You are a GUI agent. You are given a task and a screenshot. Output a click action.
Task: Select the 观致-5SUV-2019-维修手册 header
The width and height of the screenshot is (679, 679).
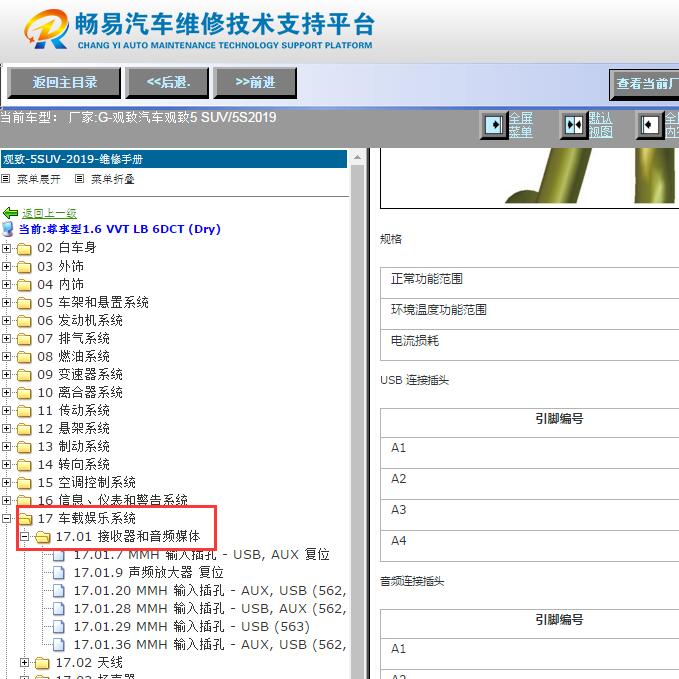tap(174, 159)
